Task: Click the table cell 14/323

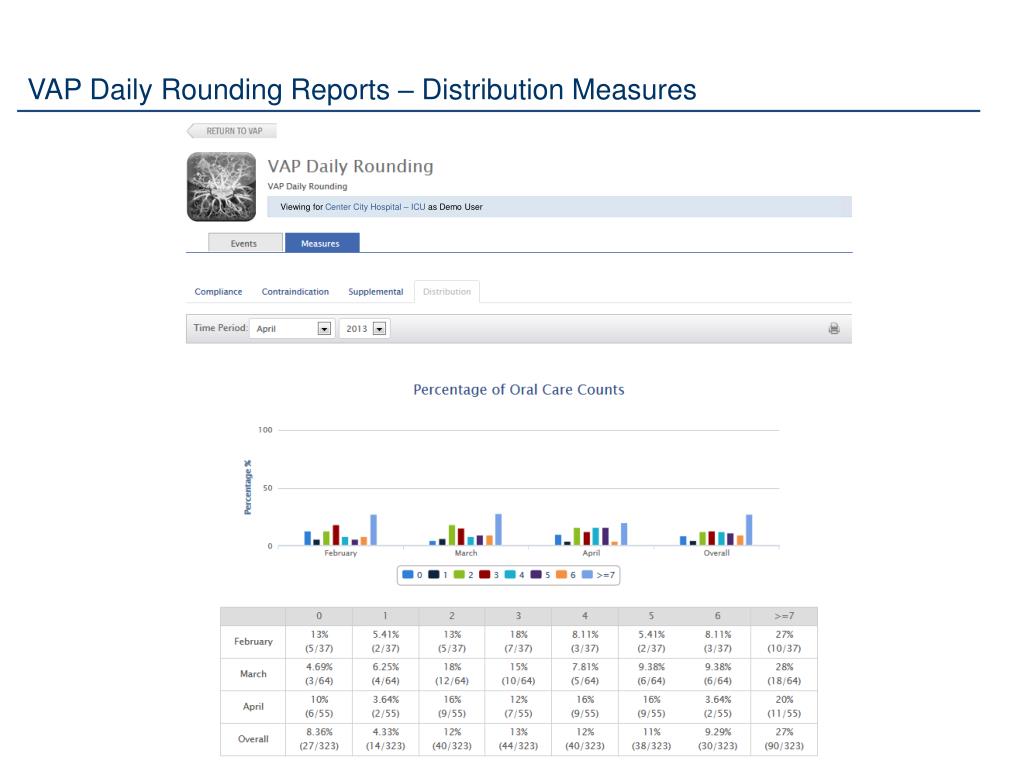Action: 385,739
